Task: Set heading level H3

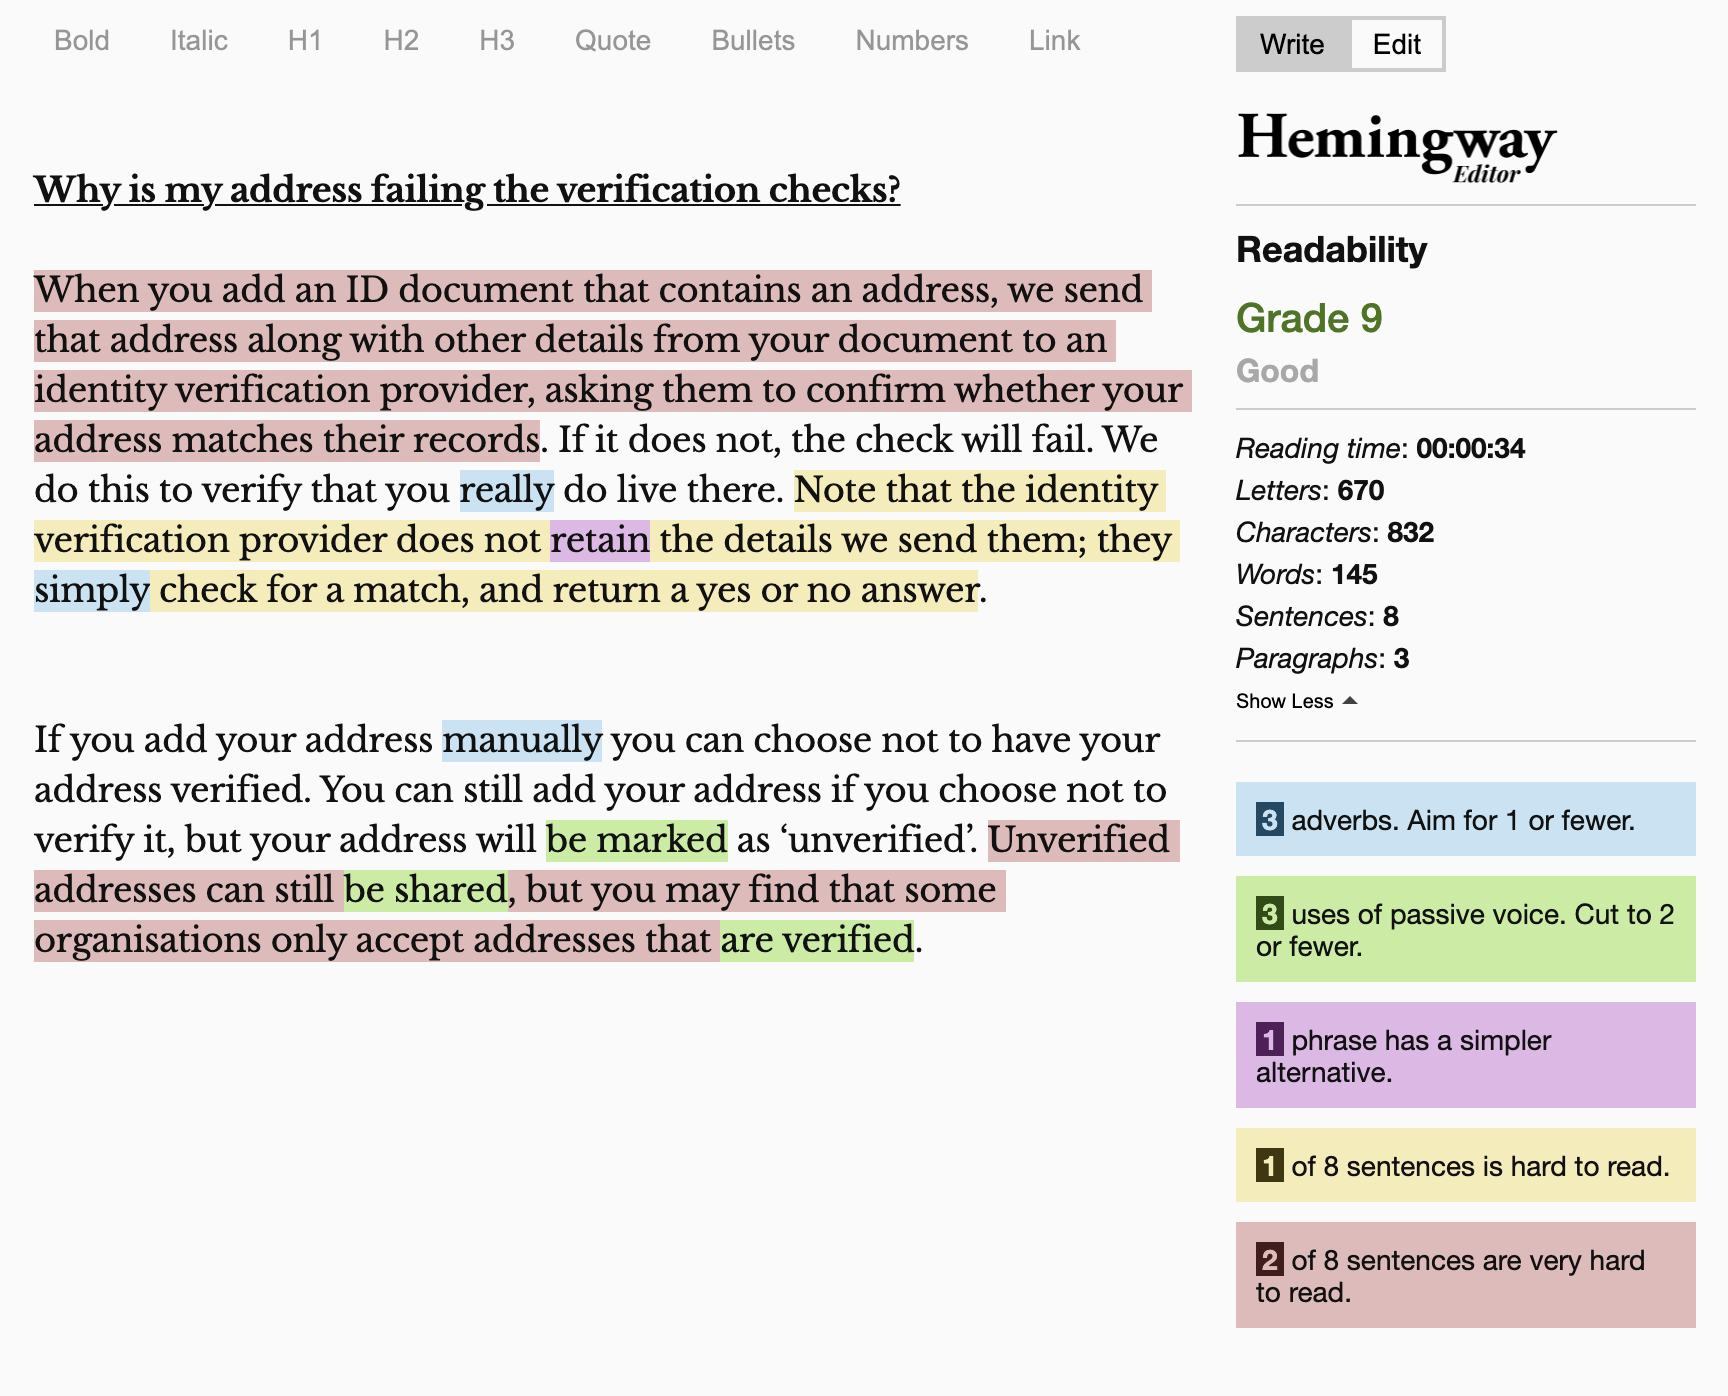Action: (496, 41)
